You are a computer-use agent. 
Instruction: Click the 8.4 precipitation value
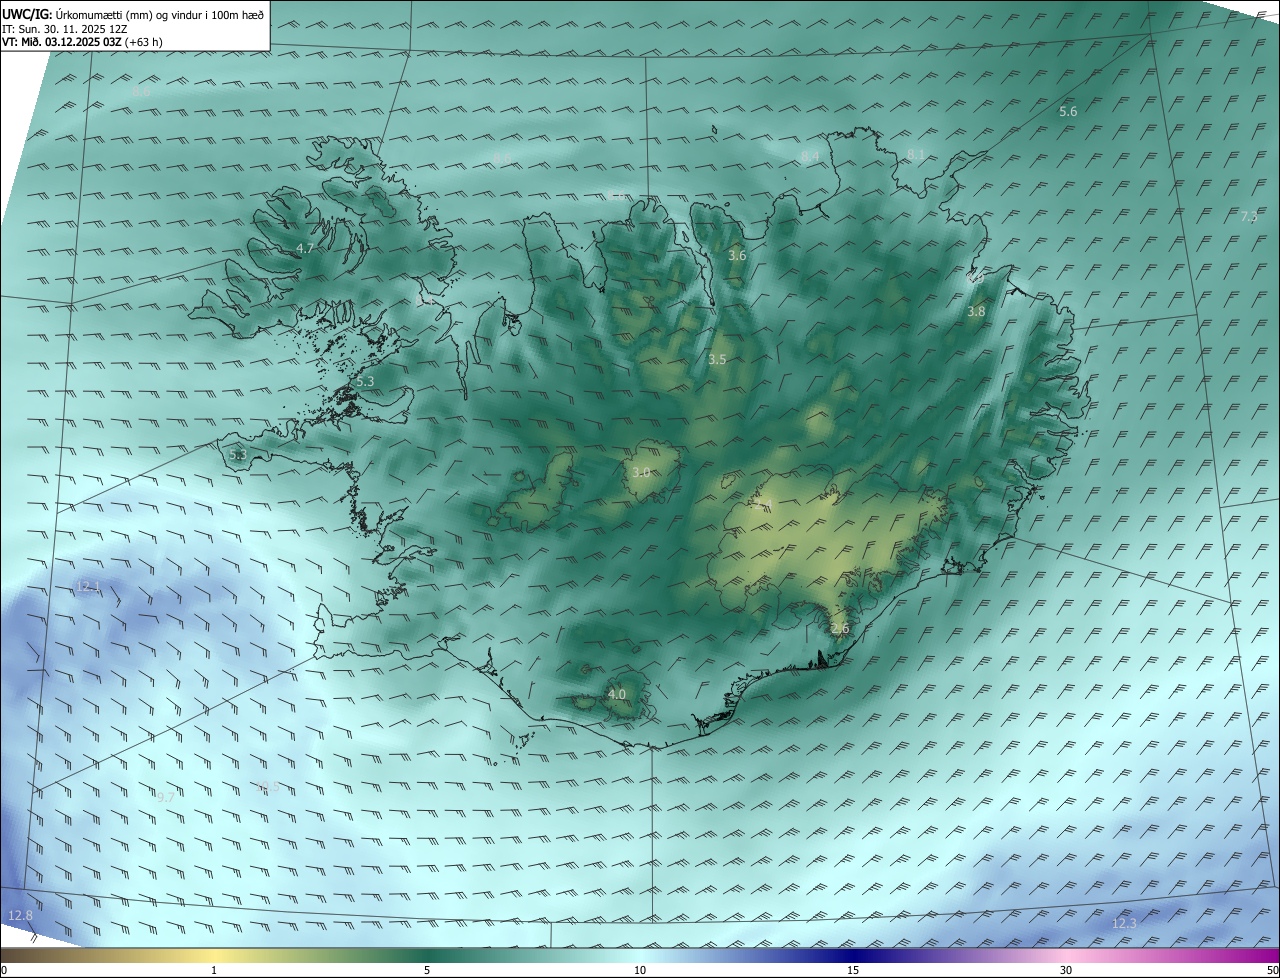point(810,157)
